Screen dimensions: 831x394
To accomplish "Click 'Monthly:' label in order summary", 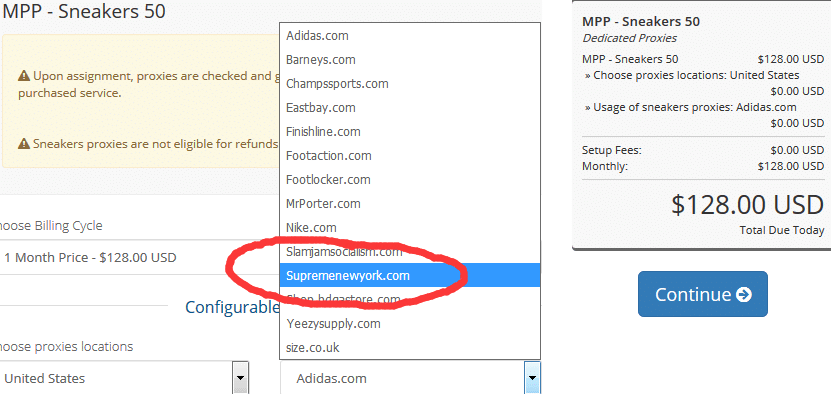I will click(x=605, y=167).
